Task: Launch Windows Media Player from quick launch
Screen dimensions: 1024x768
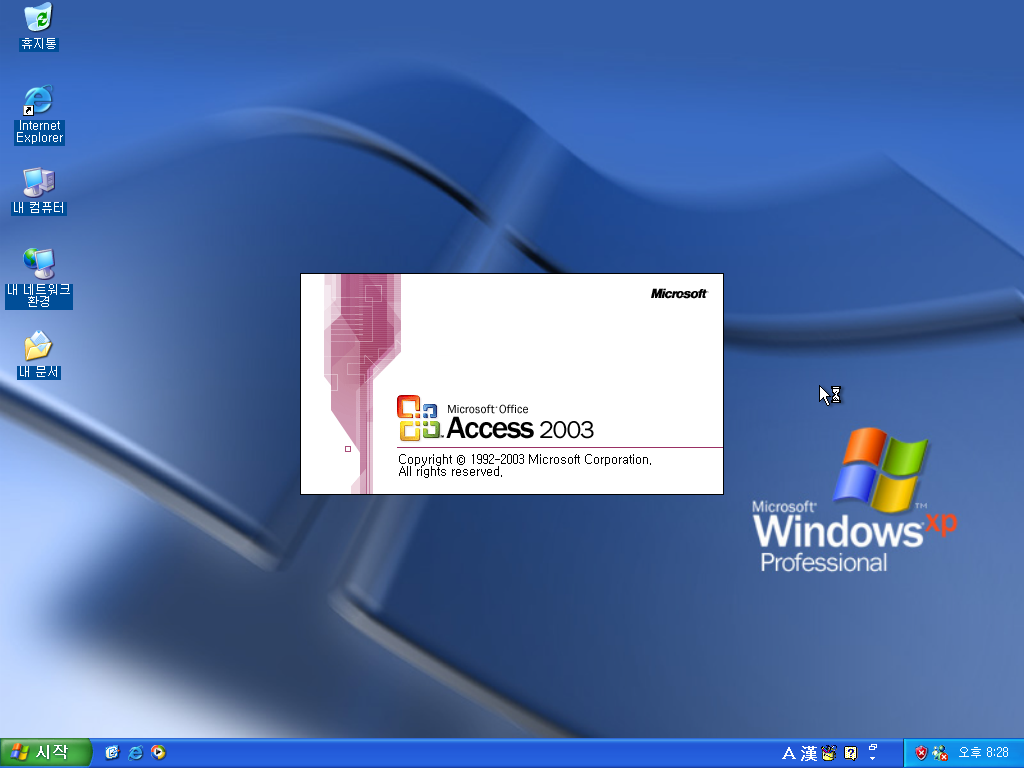Action: (158, 753)
